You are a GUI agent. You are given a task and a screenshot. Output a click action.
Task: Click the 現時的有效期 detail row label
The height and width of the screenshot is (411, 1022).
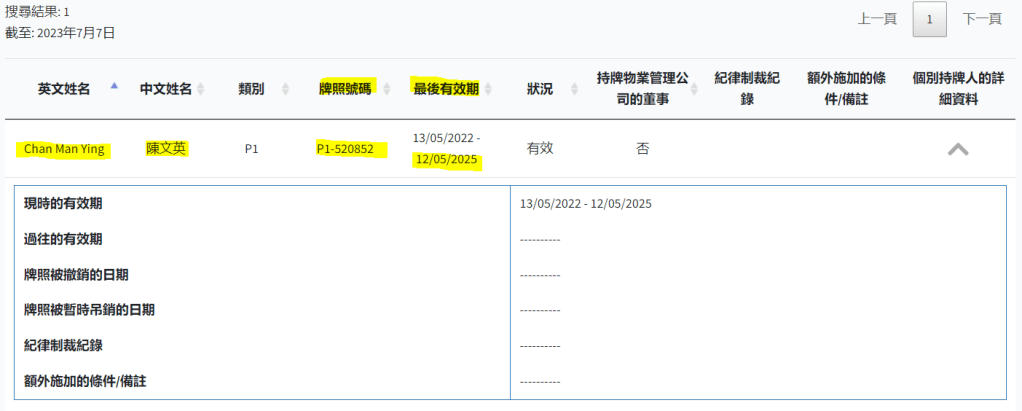pyautogui.click(x=64, y=204)
